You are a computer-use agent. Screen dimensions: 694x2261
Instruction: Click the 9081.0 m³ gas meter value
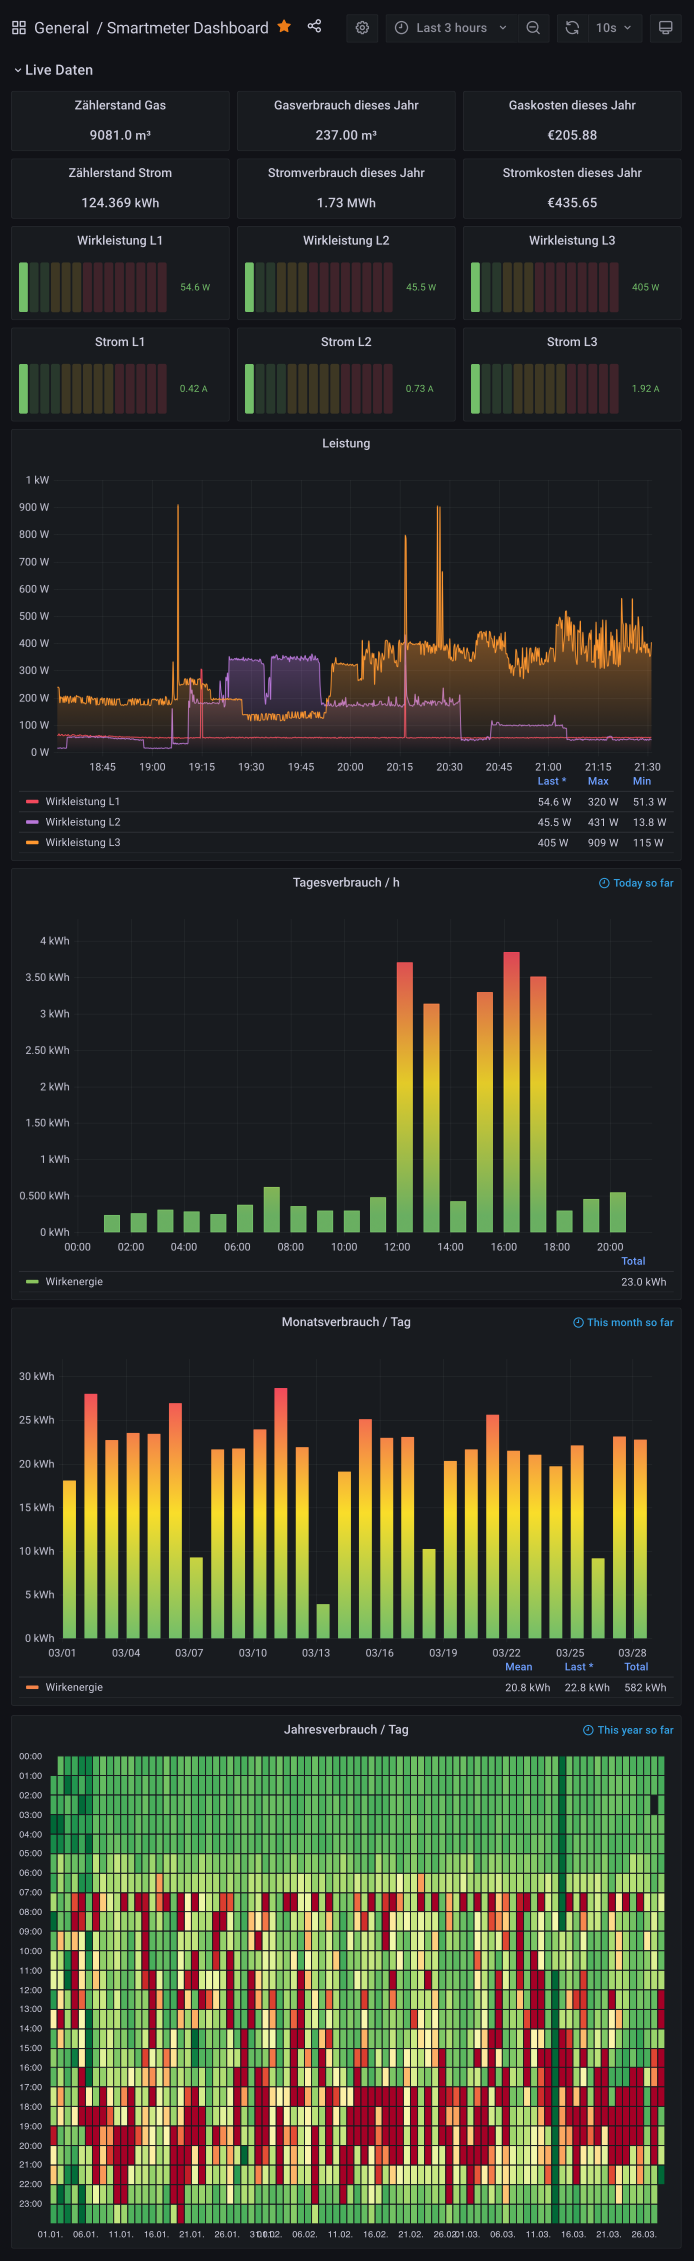point(120,135)
